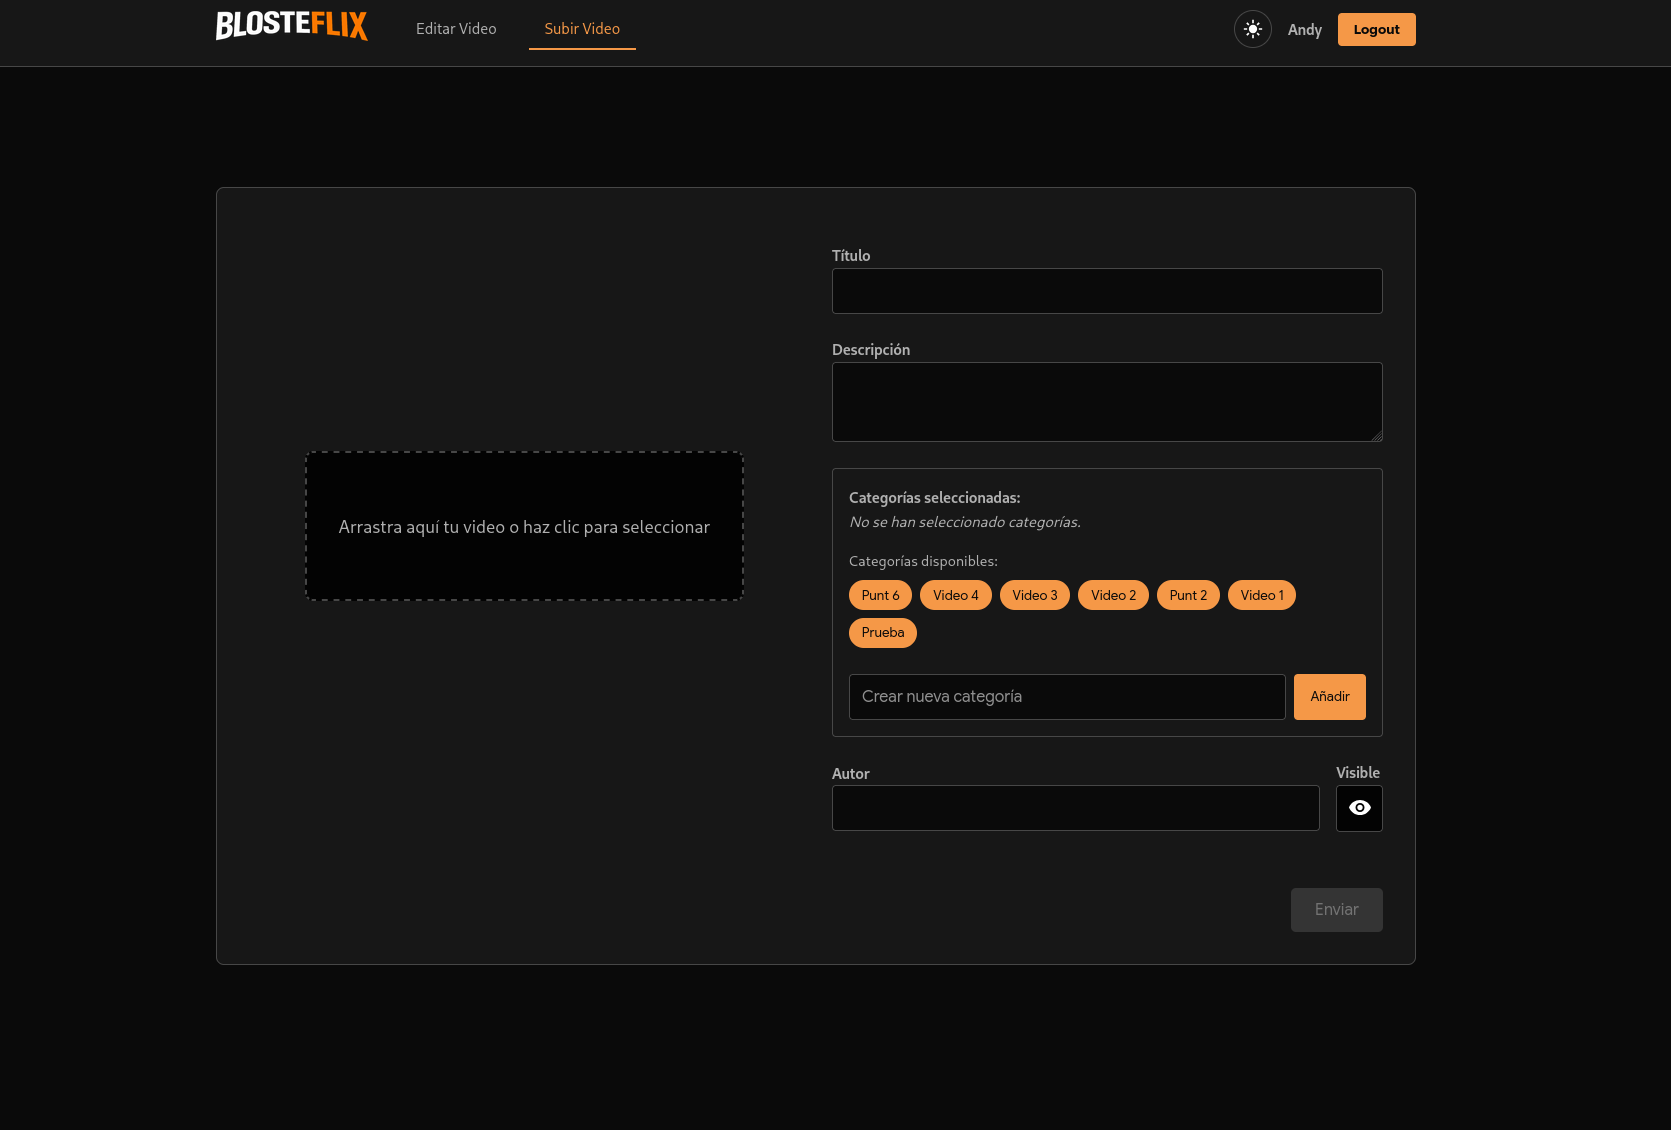Open the Editar Video tab
Screen dimensions: 1671x1130
(x=456, y=29)
